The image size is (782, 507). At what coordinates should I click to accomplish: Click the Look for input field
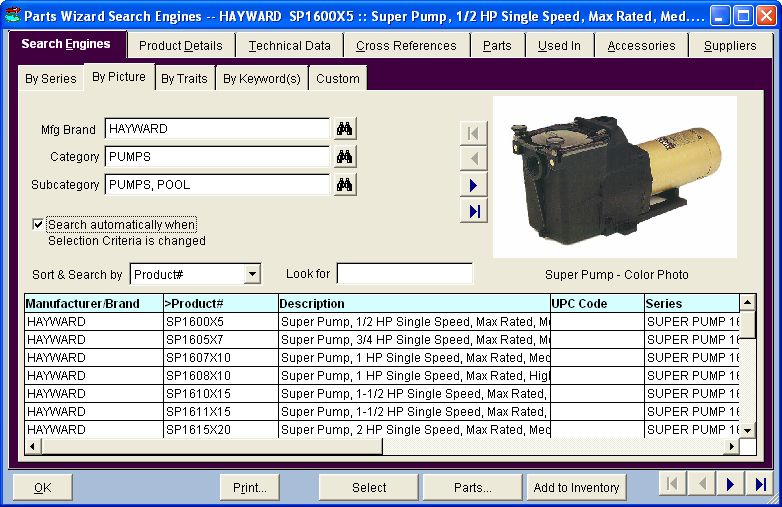pos(404,273)
